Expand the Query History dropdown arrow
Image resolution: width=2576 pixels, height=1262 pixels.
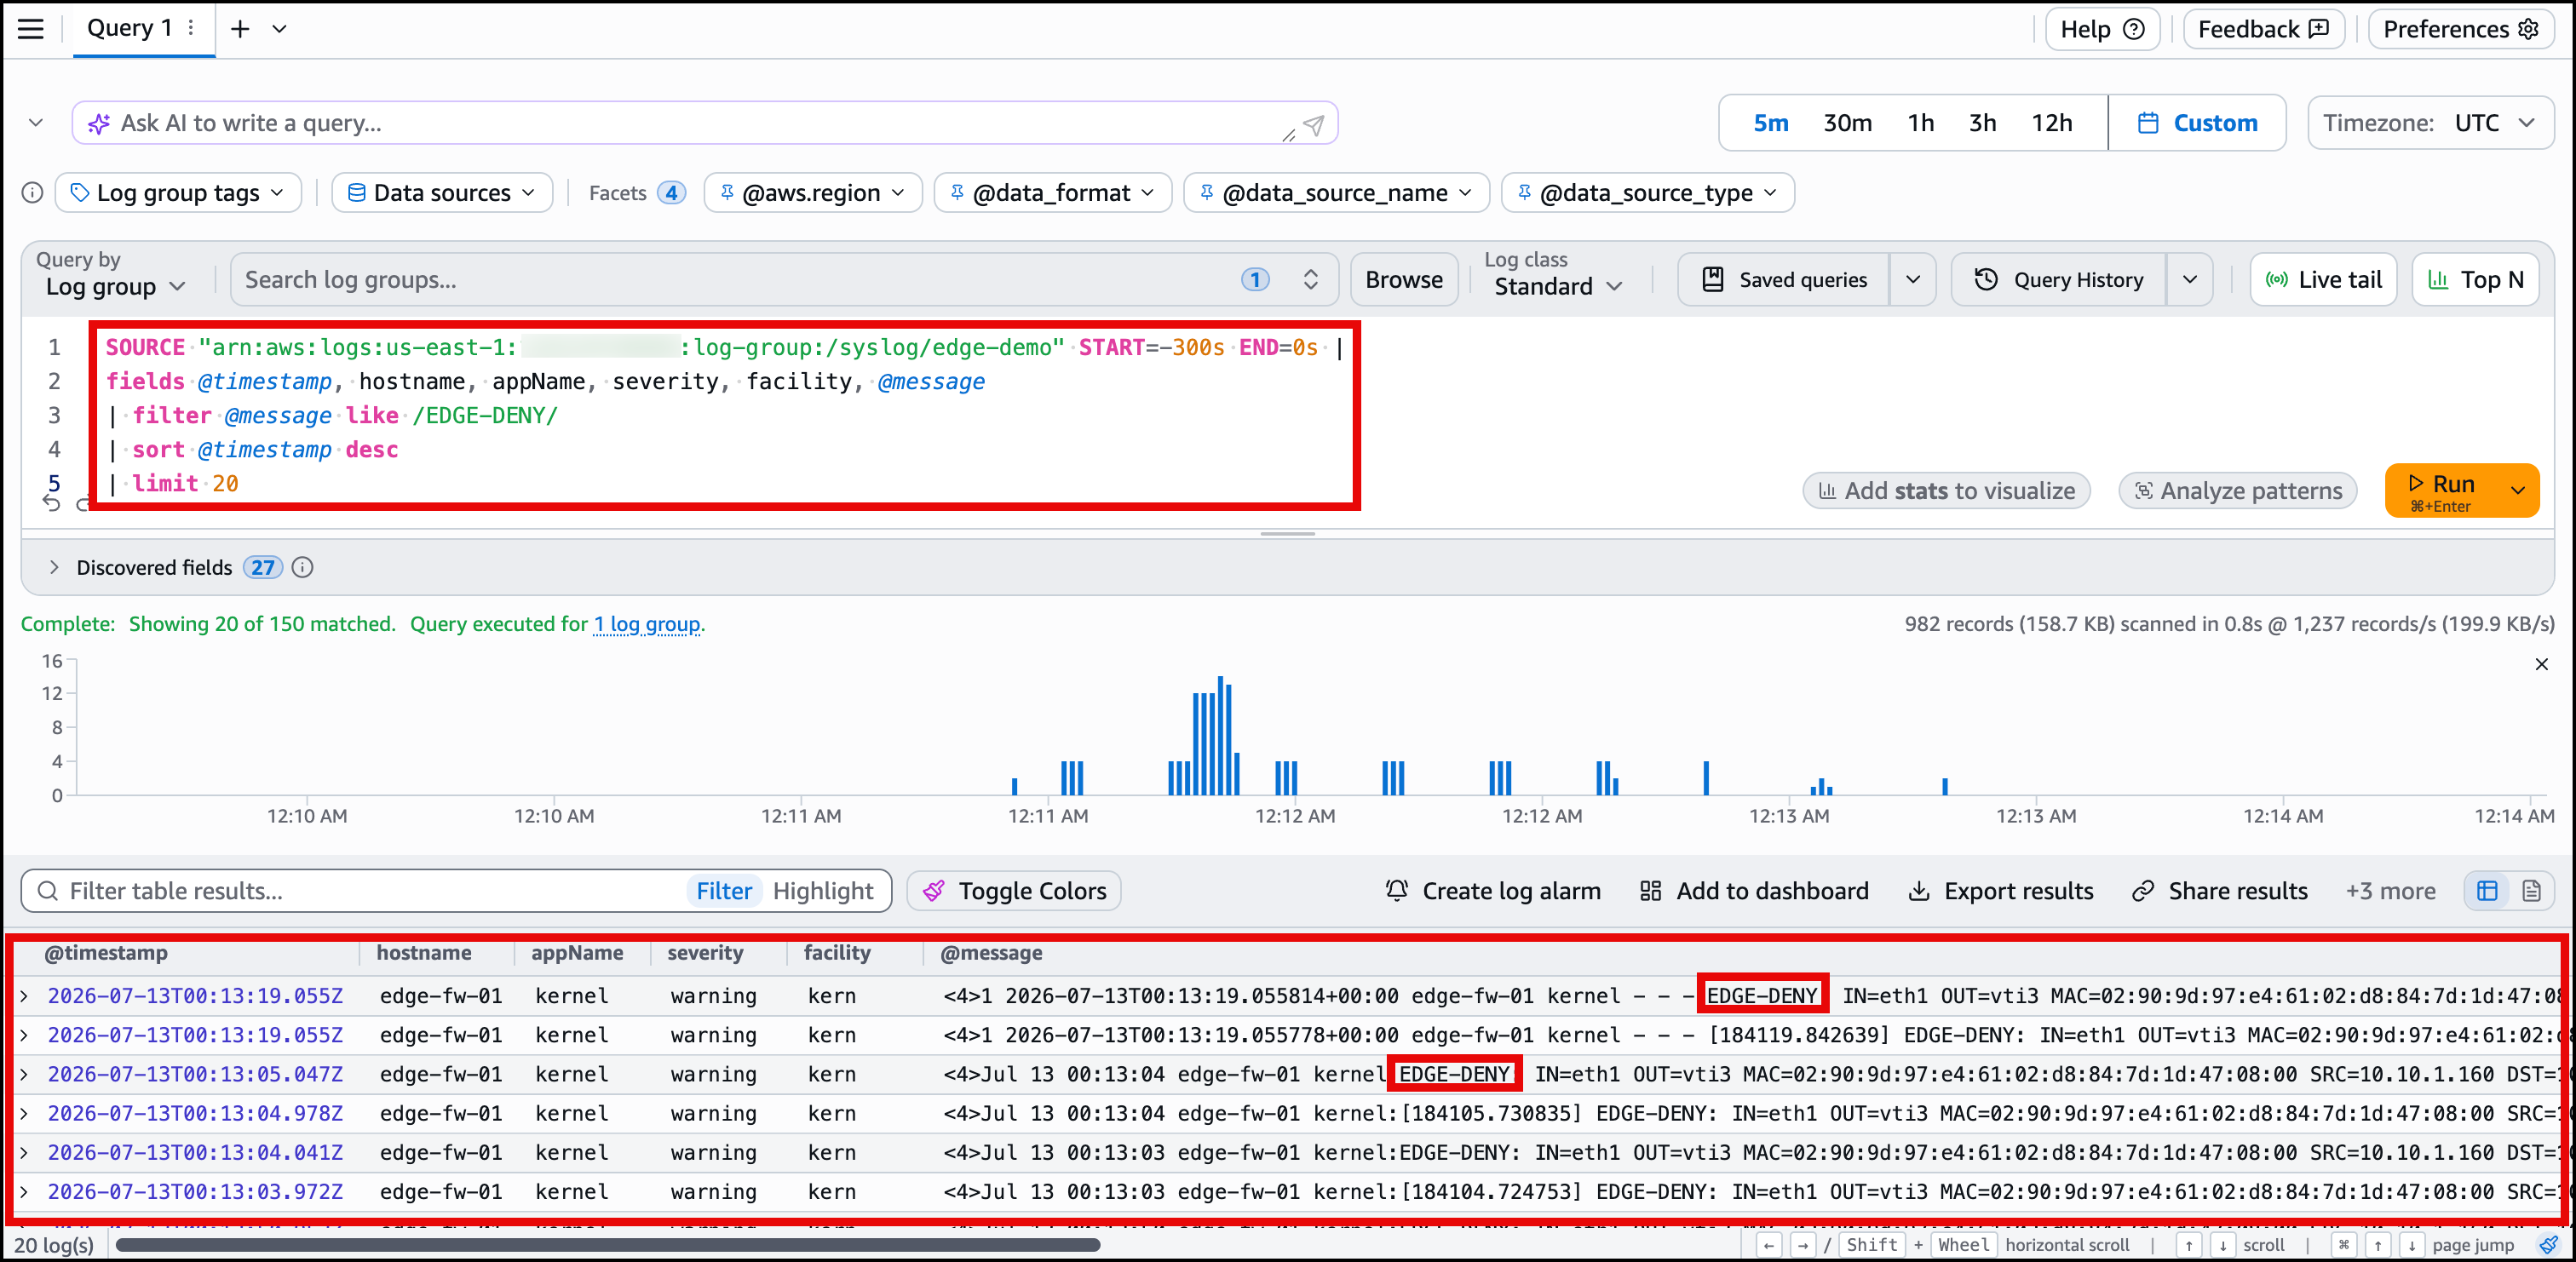pyautogui.click(x=2190, y=279)
